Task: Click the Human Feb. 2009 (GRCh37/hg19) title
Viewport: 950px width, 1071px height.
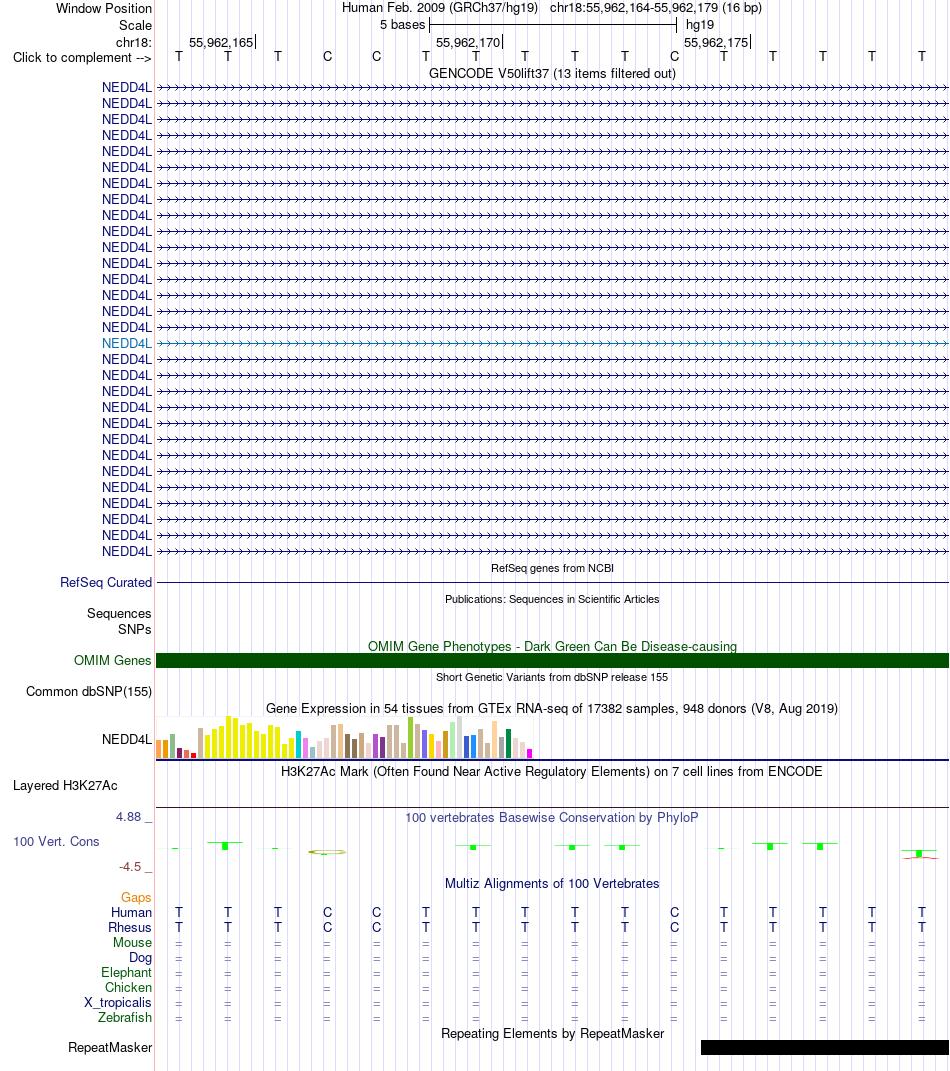Action: click(440, 8)
